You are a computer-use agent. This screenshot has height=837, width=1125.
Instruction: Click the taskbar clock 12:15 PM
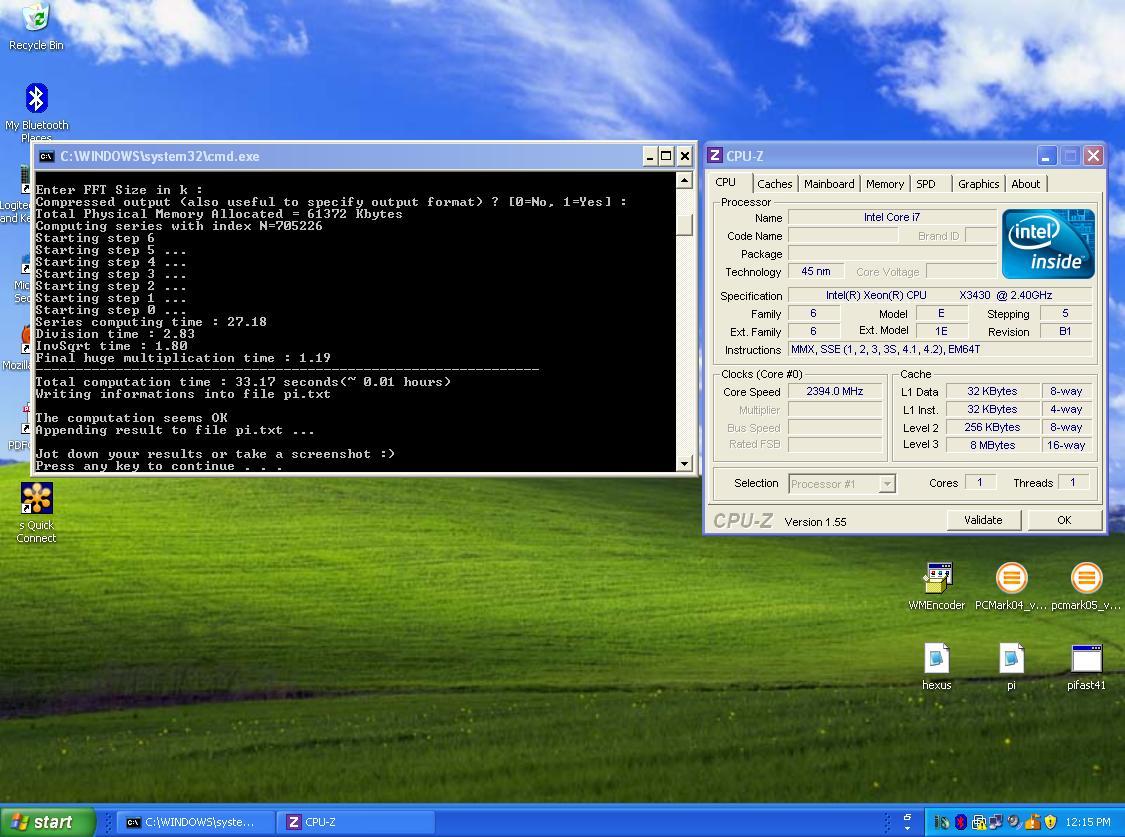pos(1088,822)
